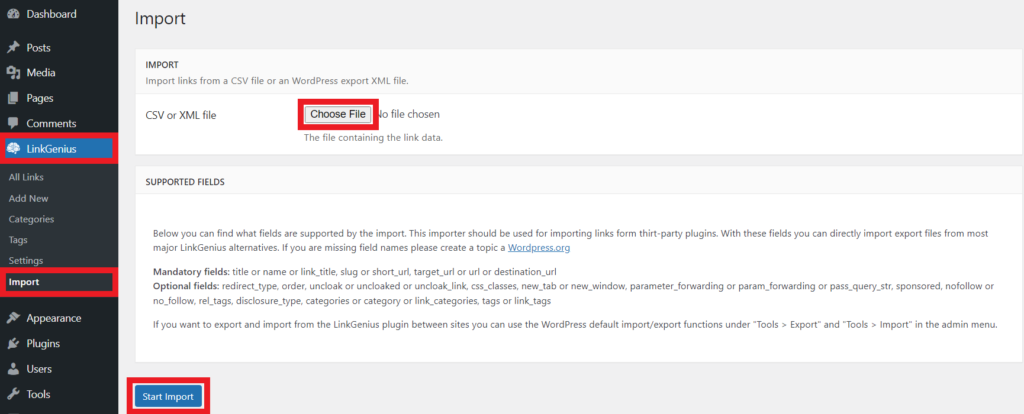The image size is (1024, 414).
Task: Click the Choose File button
Action: tap(338, 114)
